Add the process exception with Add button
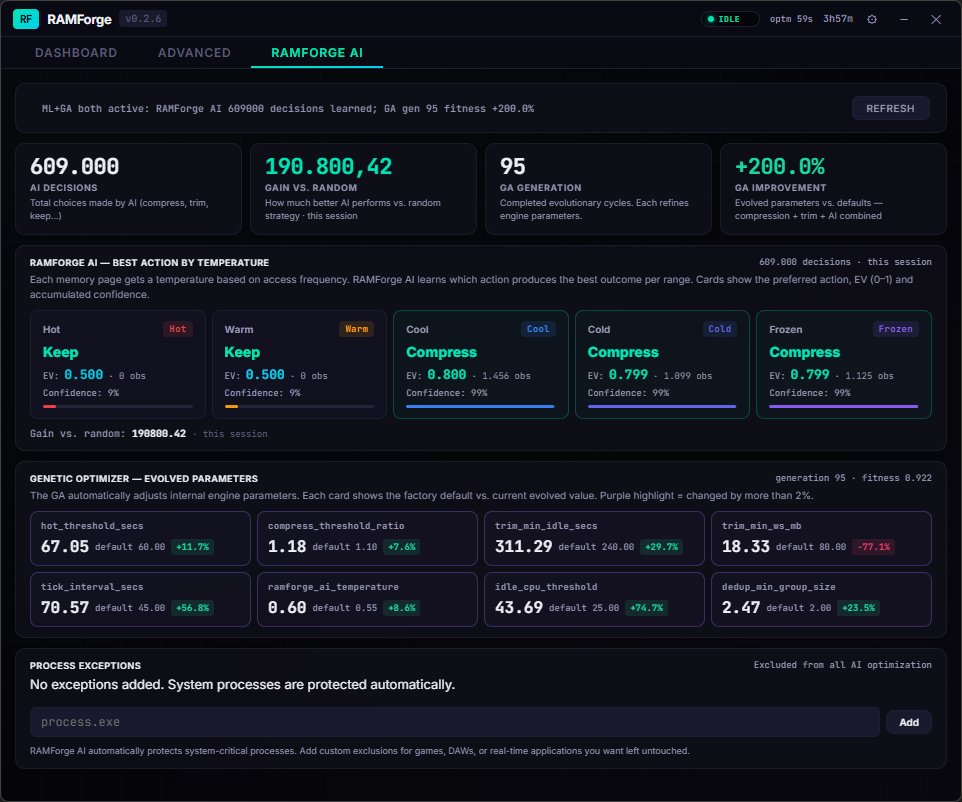This screenshot has height=802, width=962. pyautogui.click(x=909, y=722)
